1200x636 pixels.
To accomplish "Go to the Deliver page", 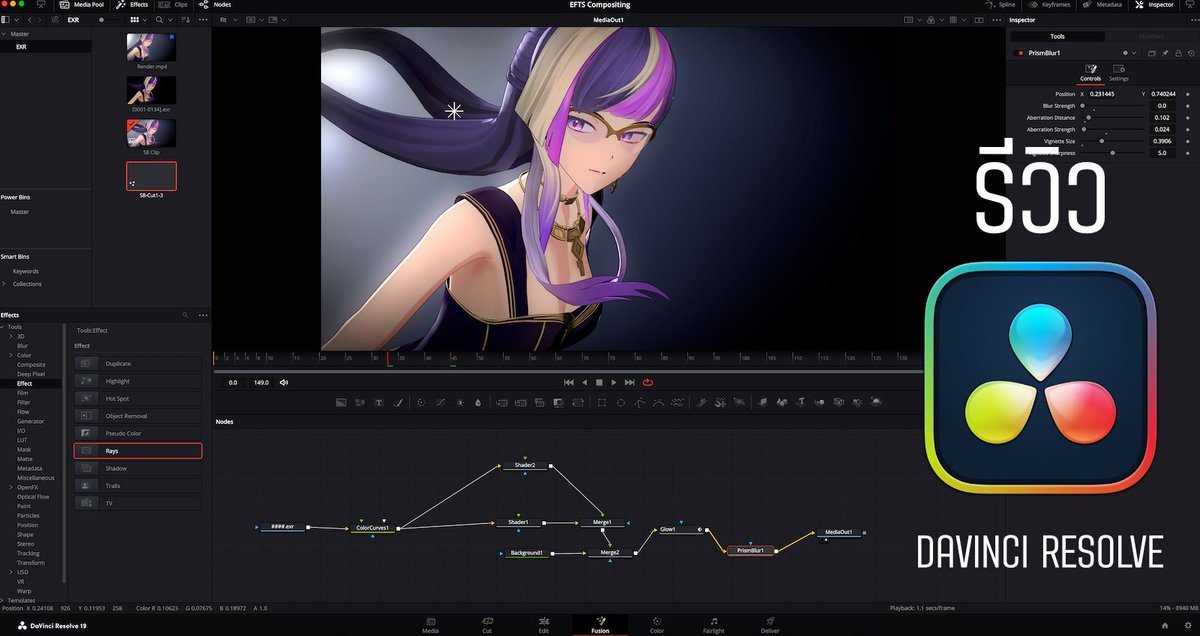I will tap(770, 625).
